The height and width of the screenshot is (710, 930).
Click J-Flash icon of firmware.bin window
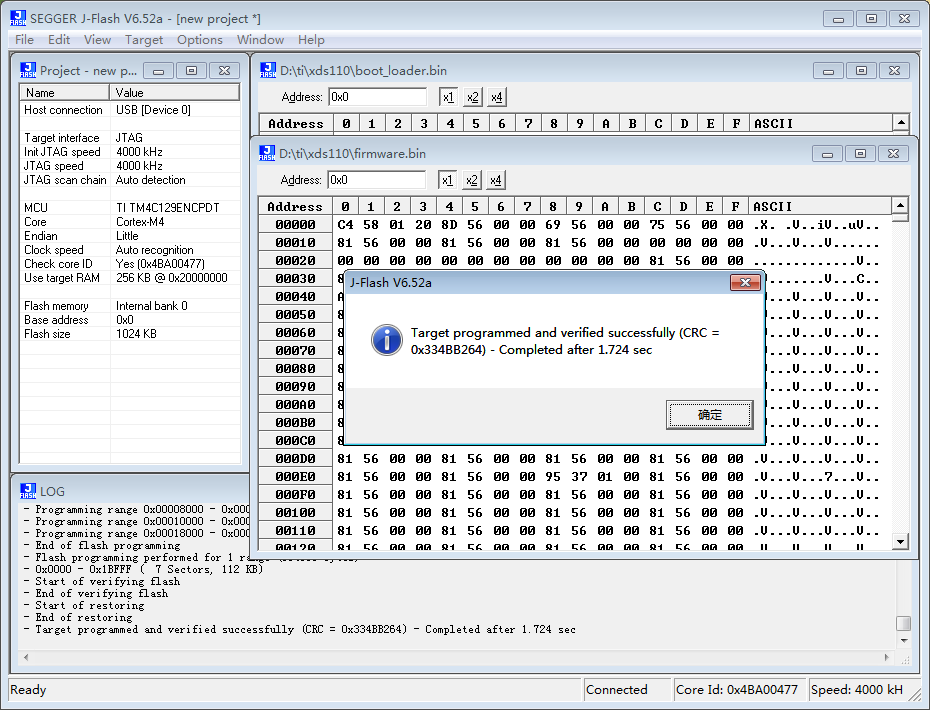coord(267,153)
